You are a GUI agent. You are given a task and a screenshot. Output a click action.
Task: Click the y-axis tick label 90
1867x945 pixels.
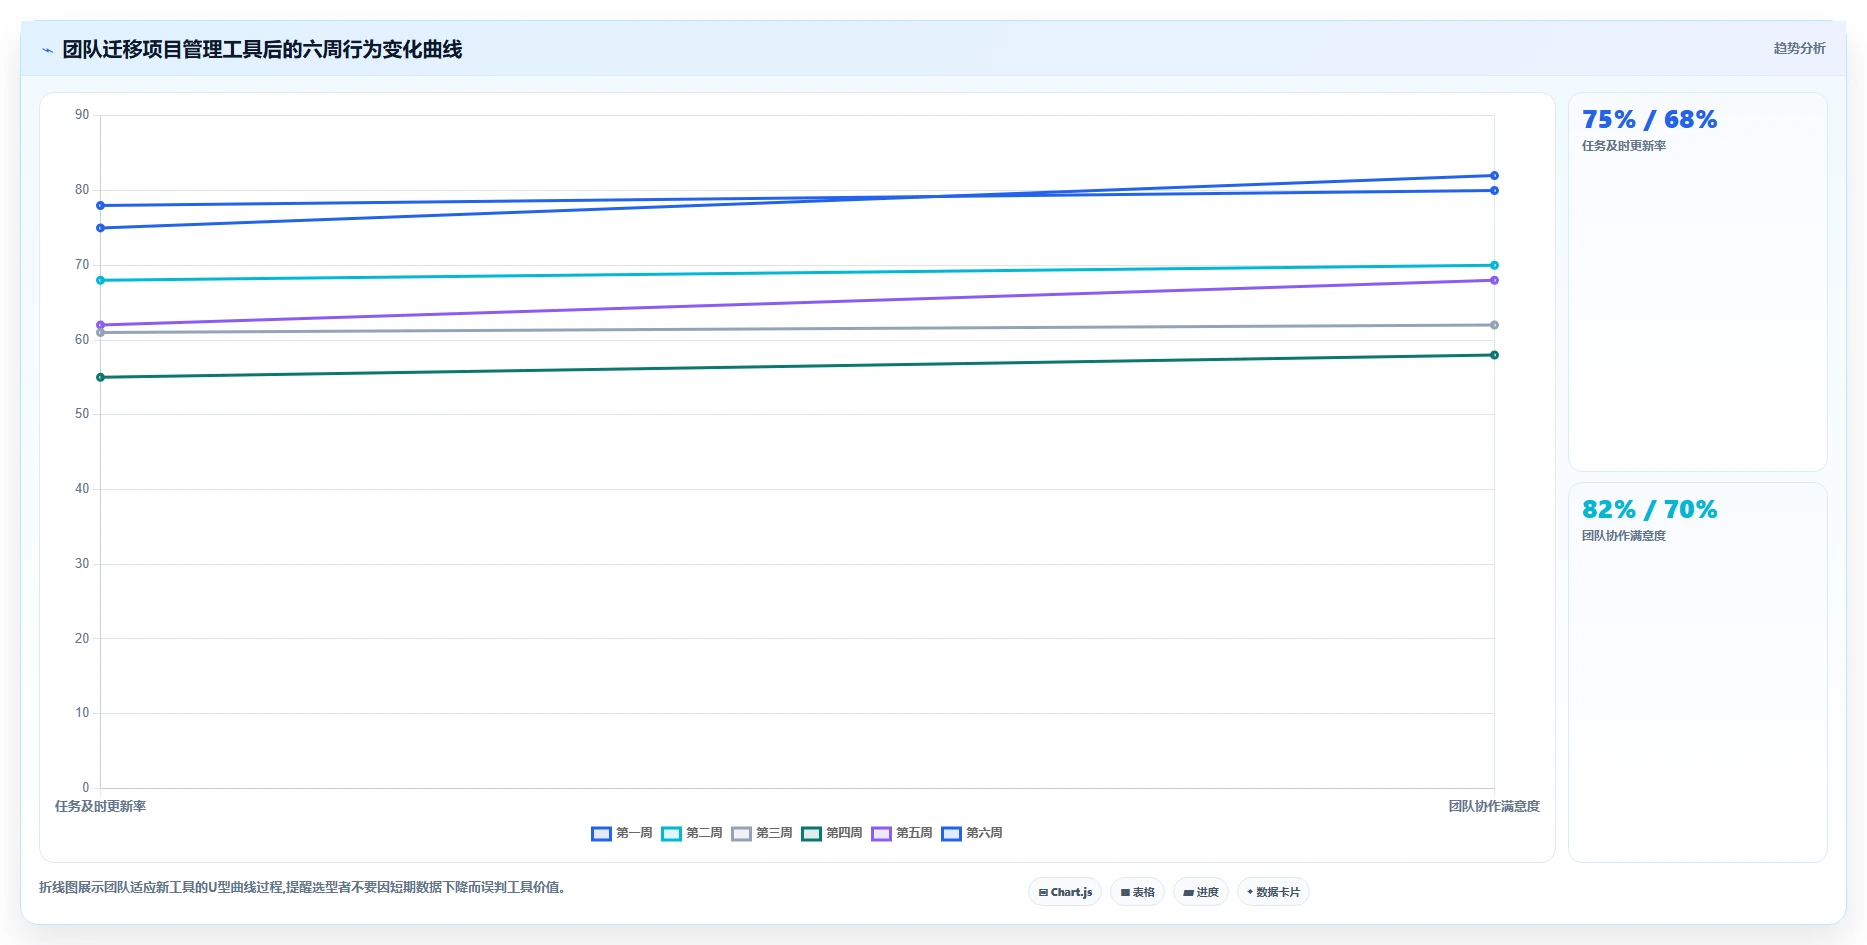(x=82, y=115)
